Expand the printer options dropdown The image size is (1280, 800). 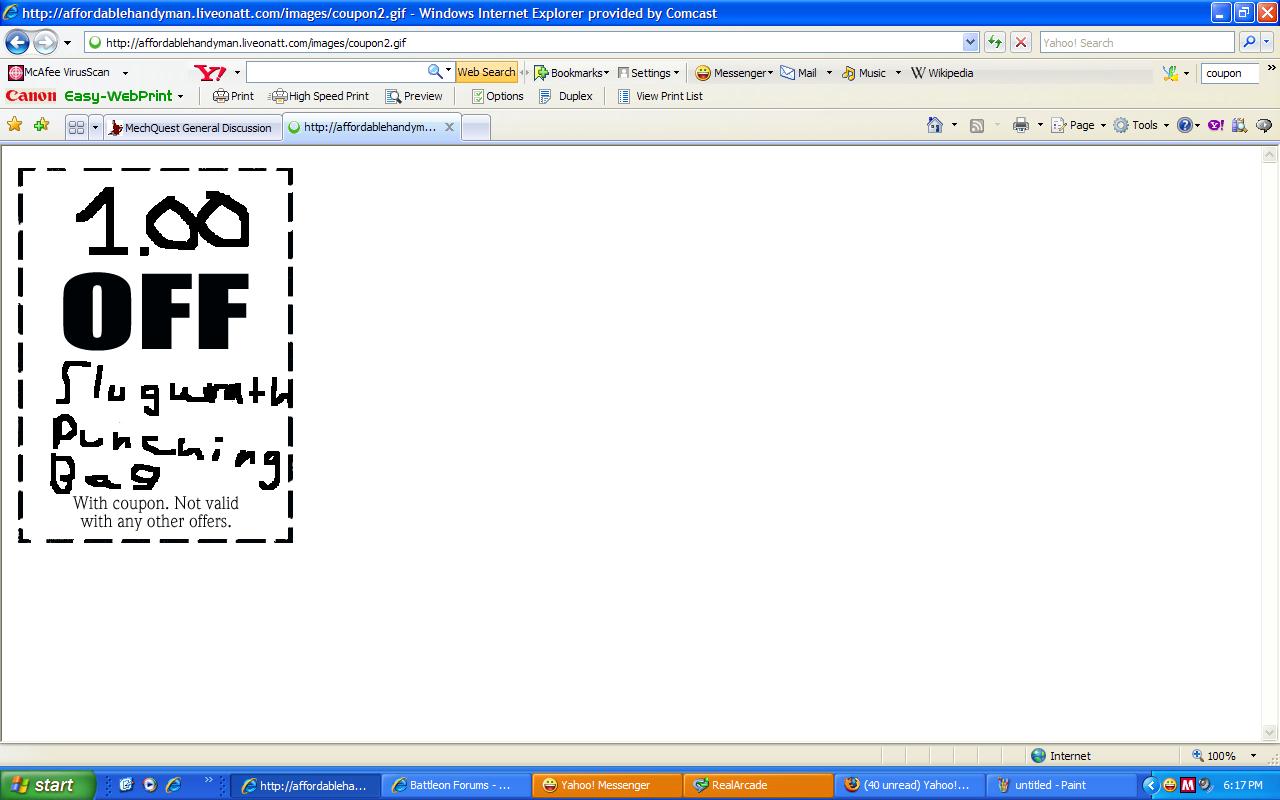point(1040,125)
